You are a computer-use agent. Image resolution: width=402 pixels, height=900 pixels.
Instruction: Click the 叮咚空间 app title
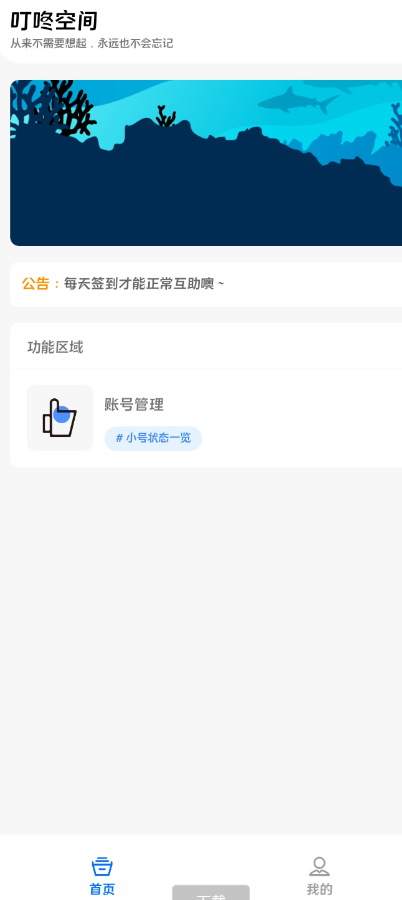pyautogui.click(x=54, y=21)
